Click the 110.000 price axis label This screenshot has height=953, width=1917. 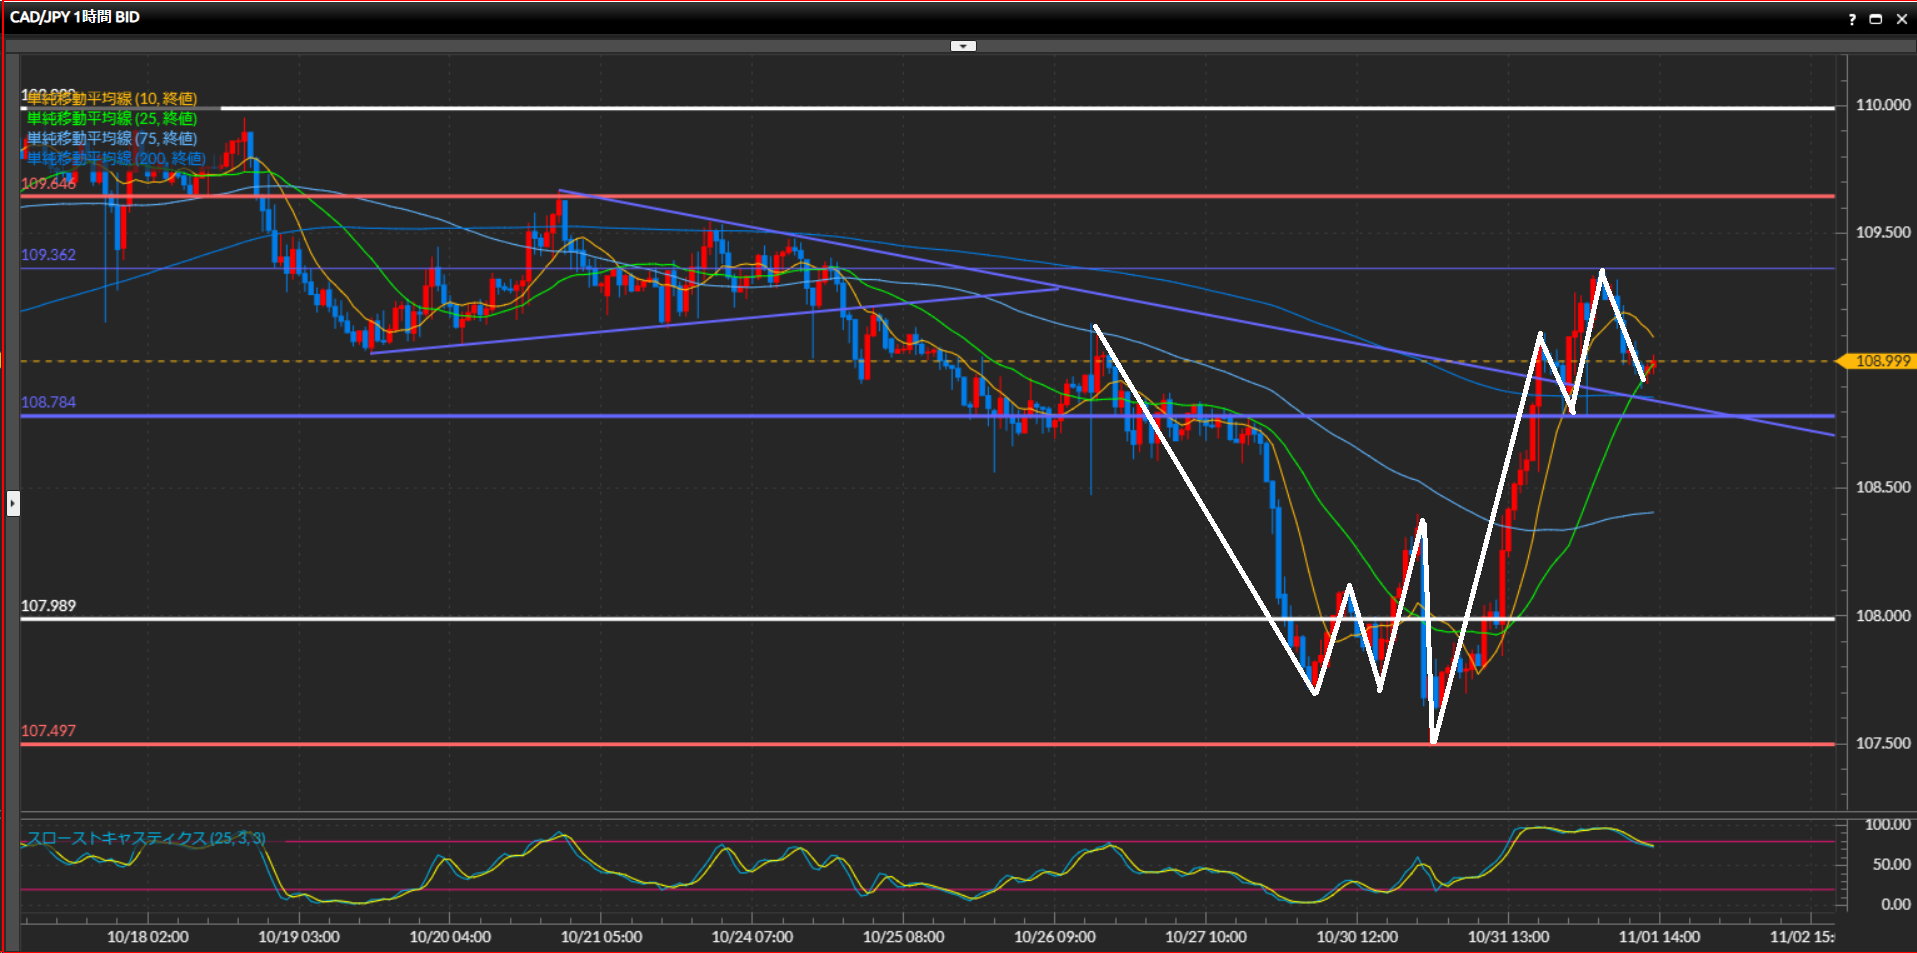coord(1882,105)
